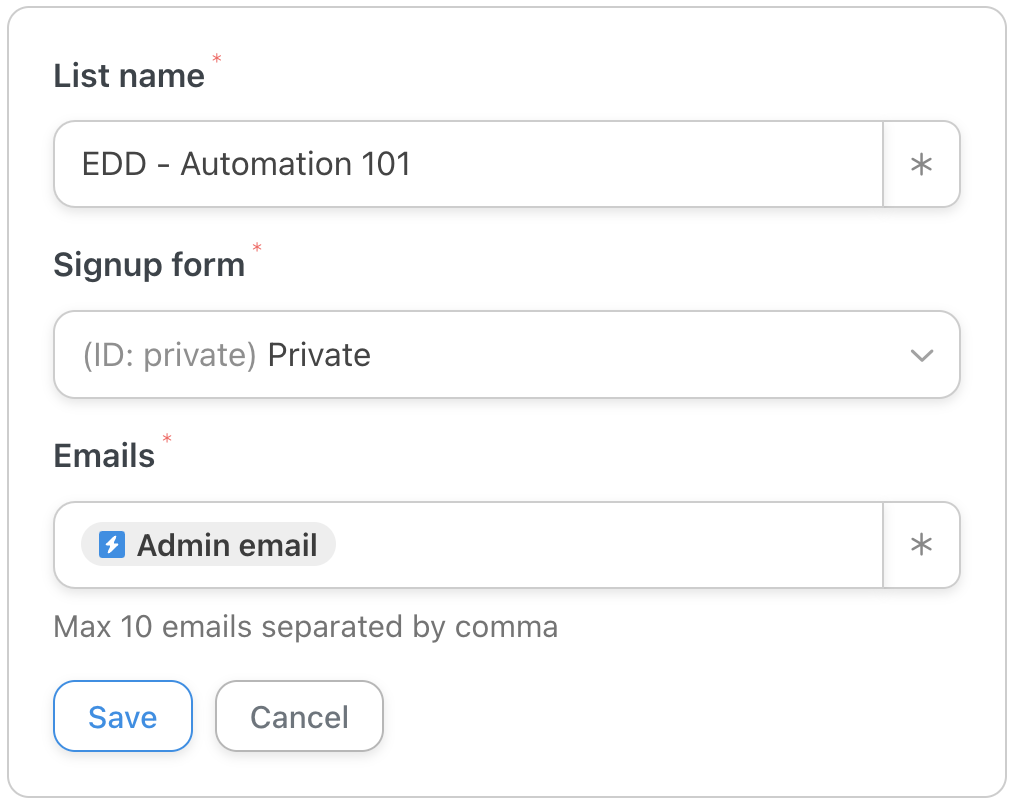Click the "EDD - Automation 101" text
The image size is (1014, 804).
[246, 164]
